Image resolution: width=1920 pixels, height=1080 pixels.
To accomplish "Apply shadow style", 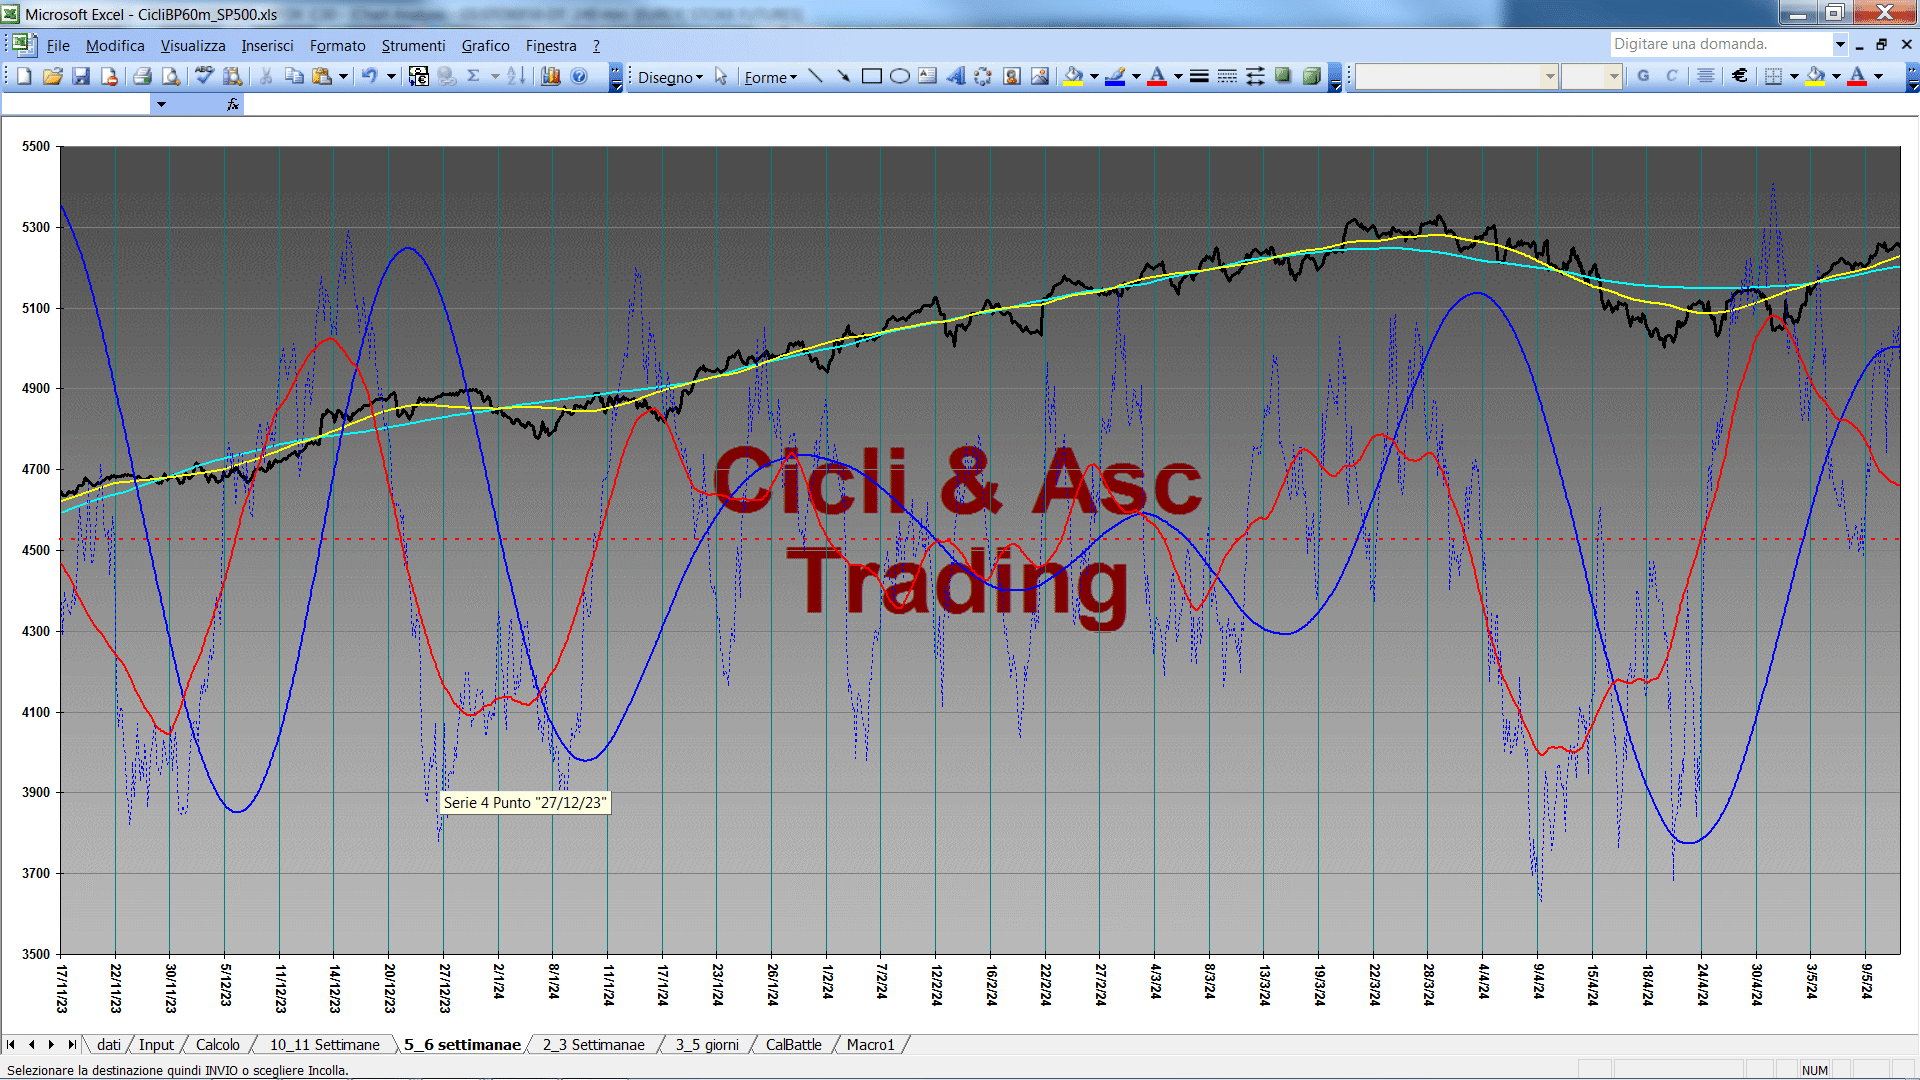I will point(1283,76).
